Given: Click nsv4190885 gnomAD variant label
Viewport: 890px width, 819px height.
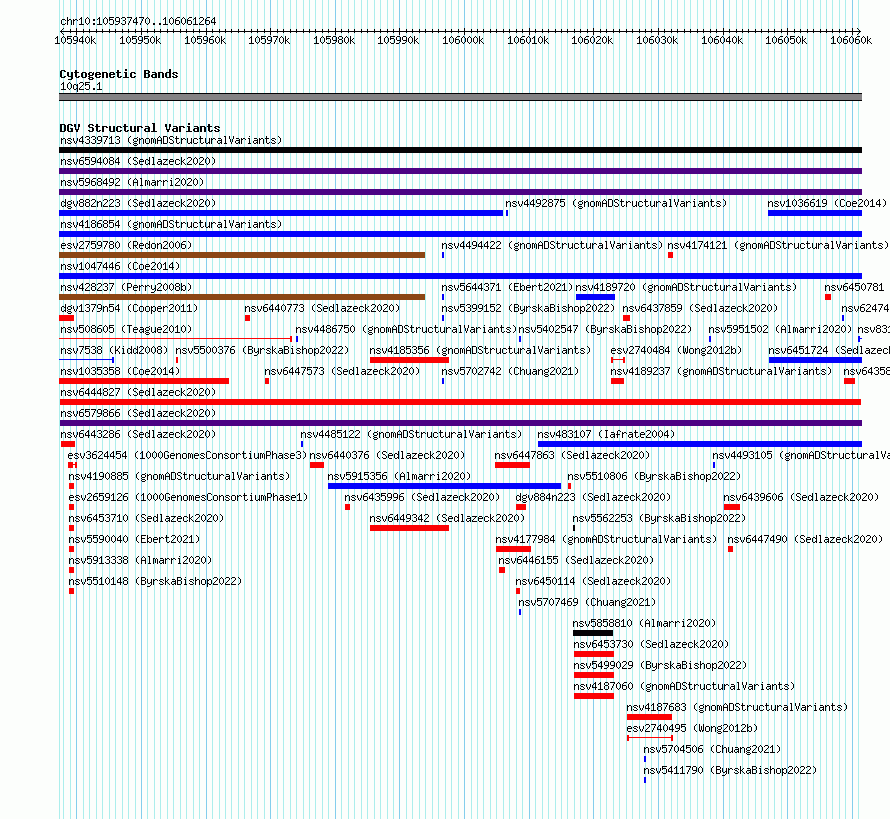Looking at the screenshot, I should point(179,476).
